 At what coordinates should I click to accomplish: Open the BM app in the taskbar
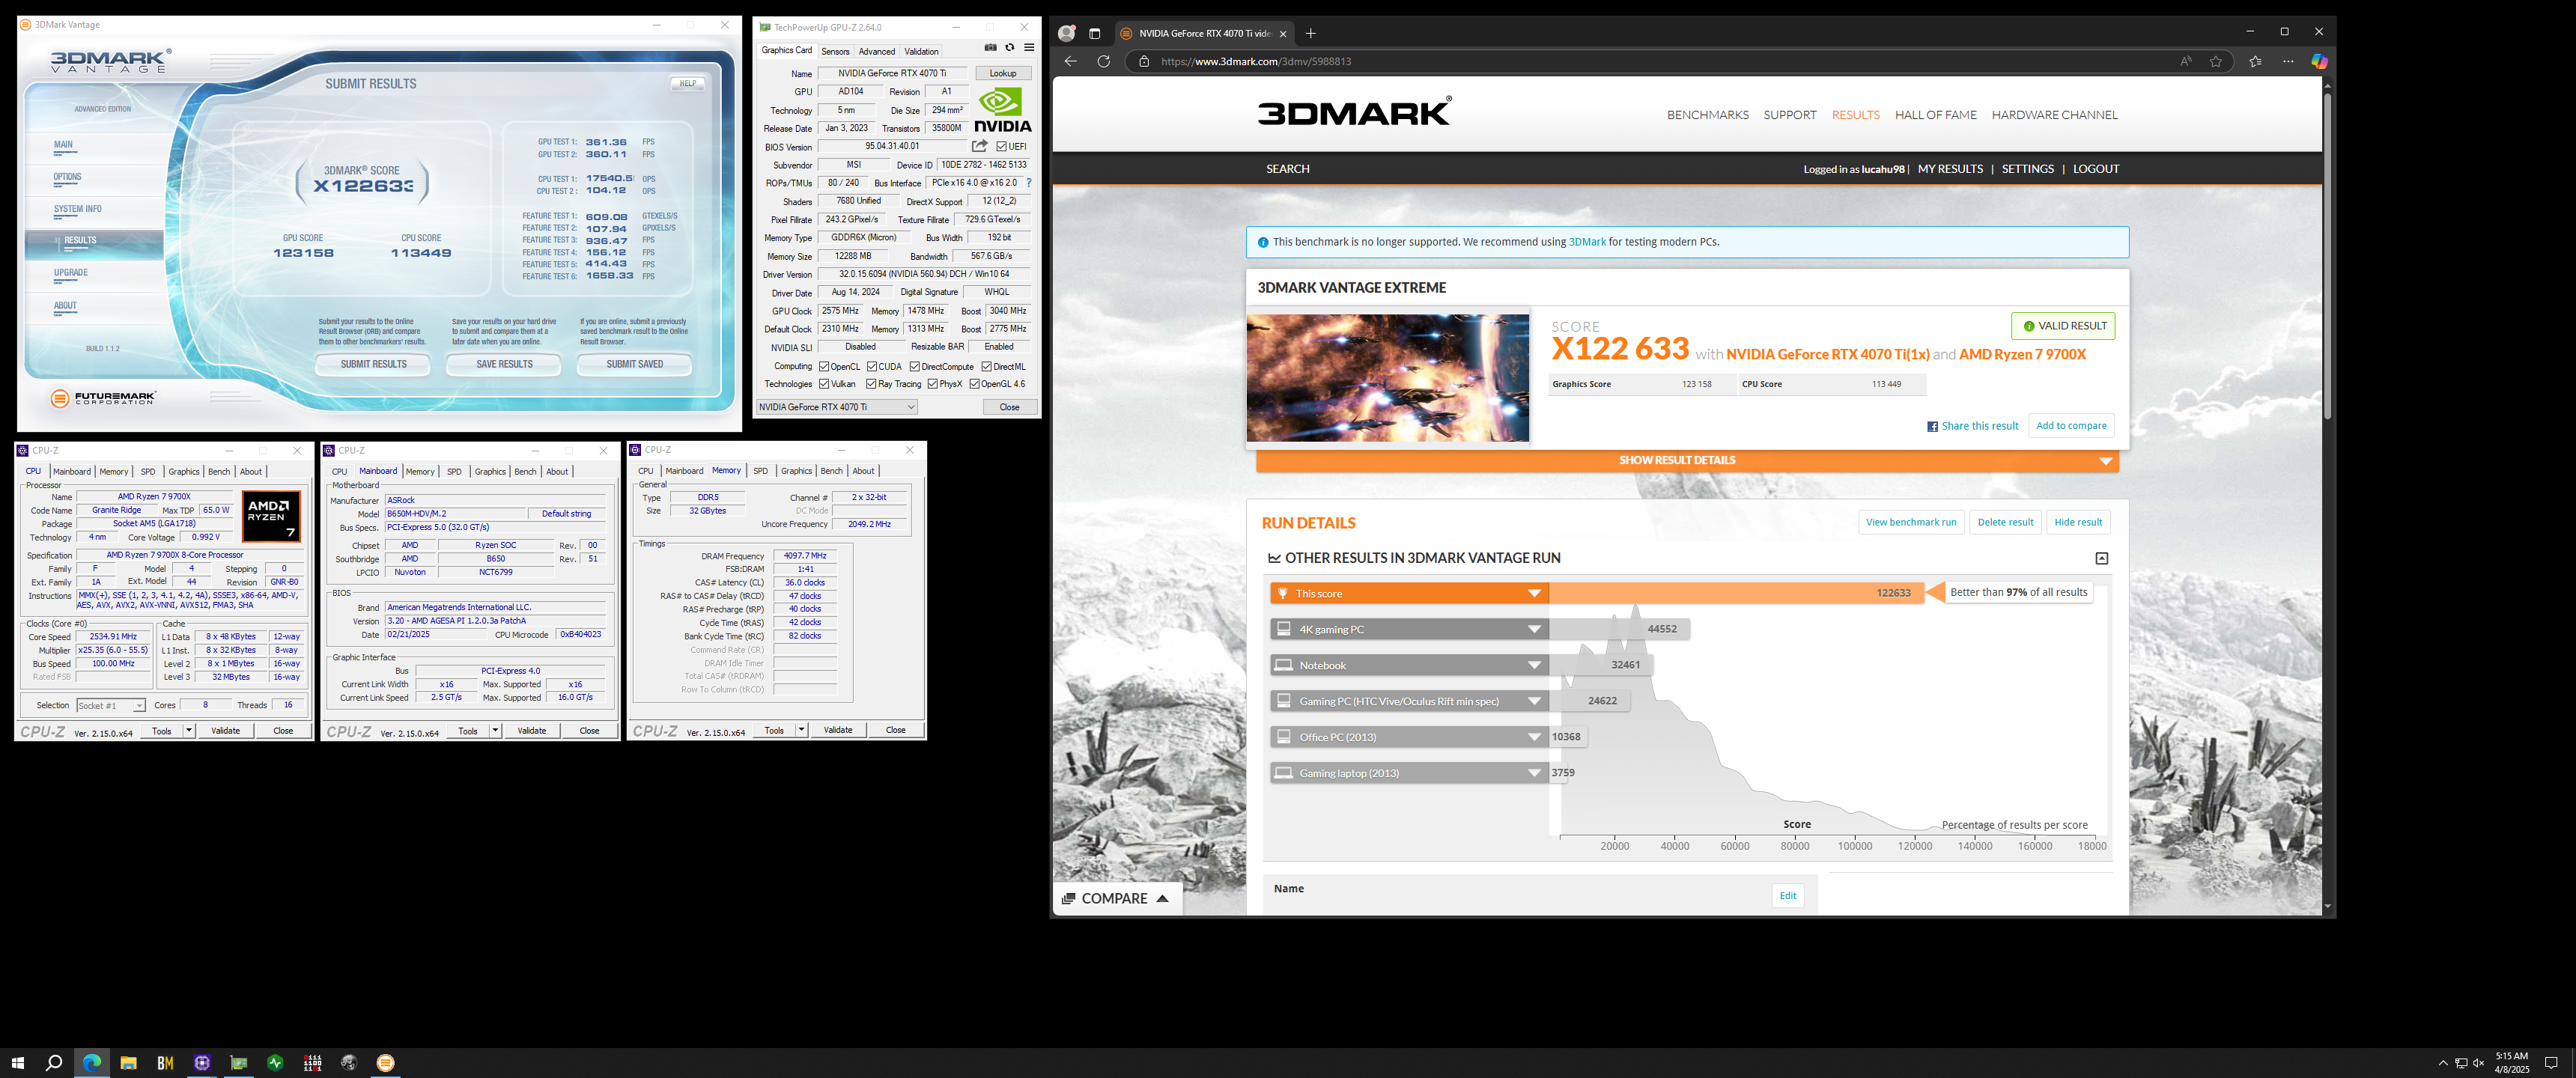[x=165, y=1062]
